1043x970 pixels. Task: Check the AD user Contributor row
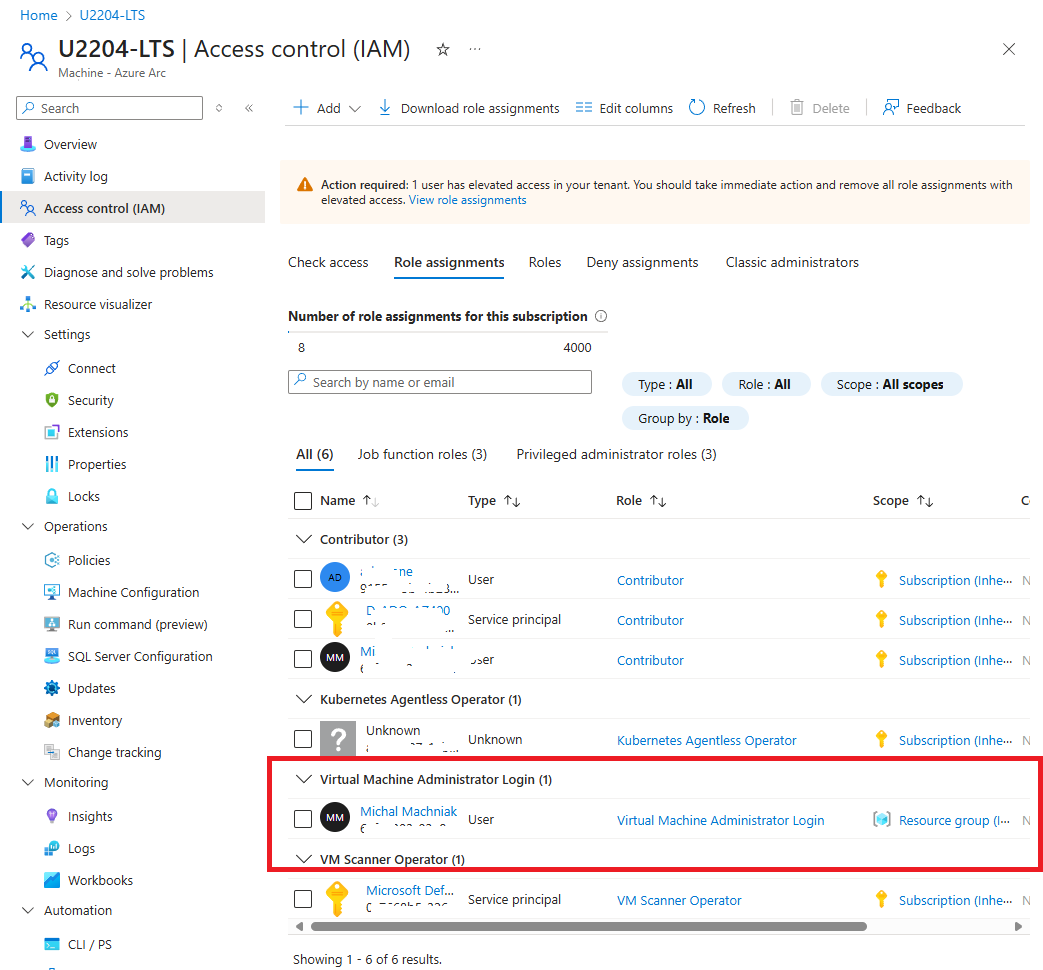303,579
